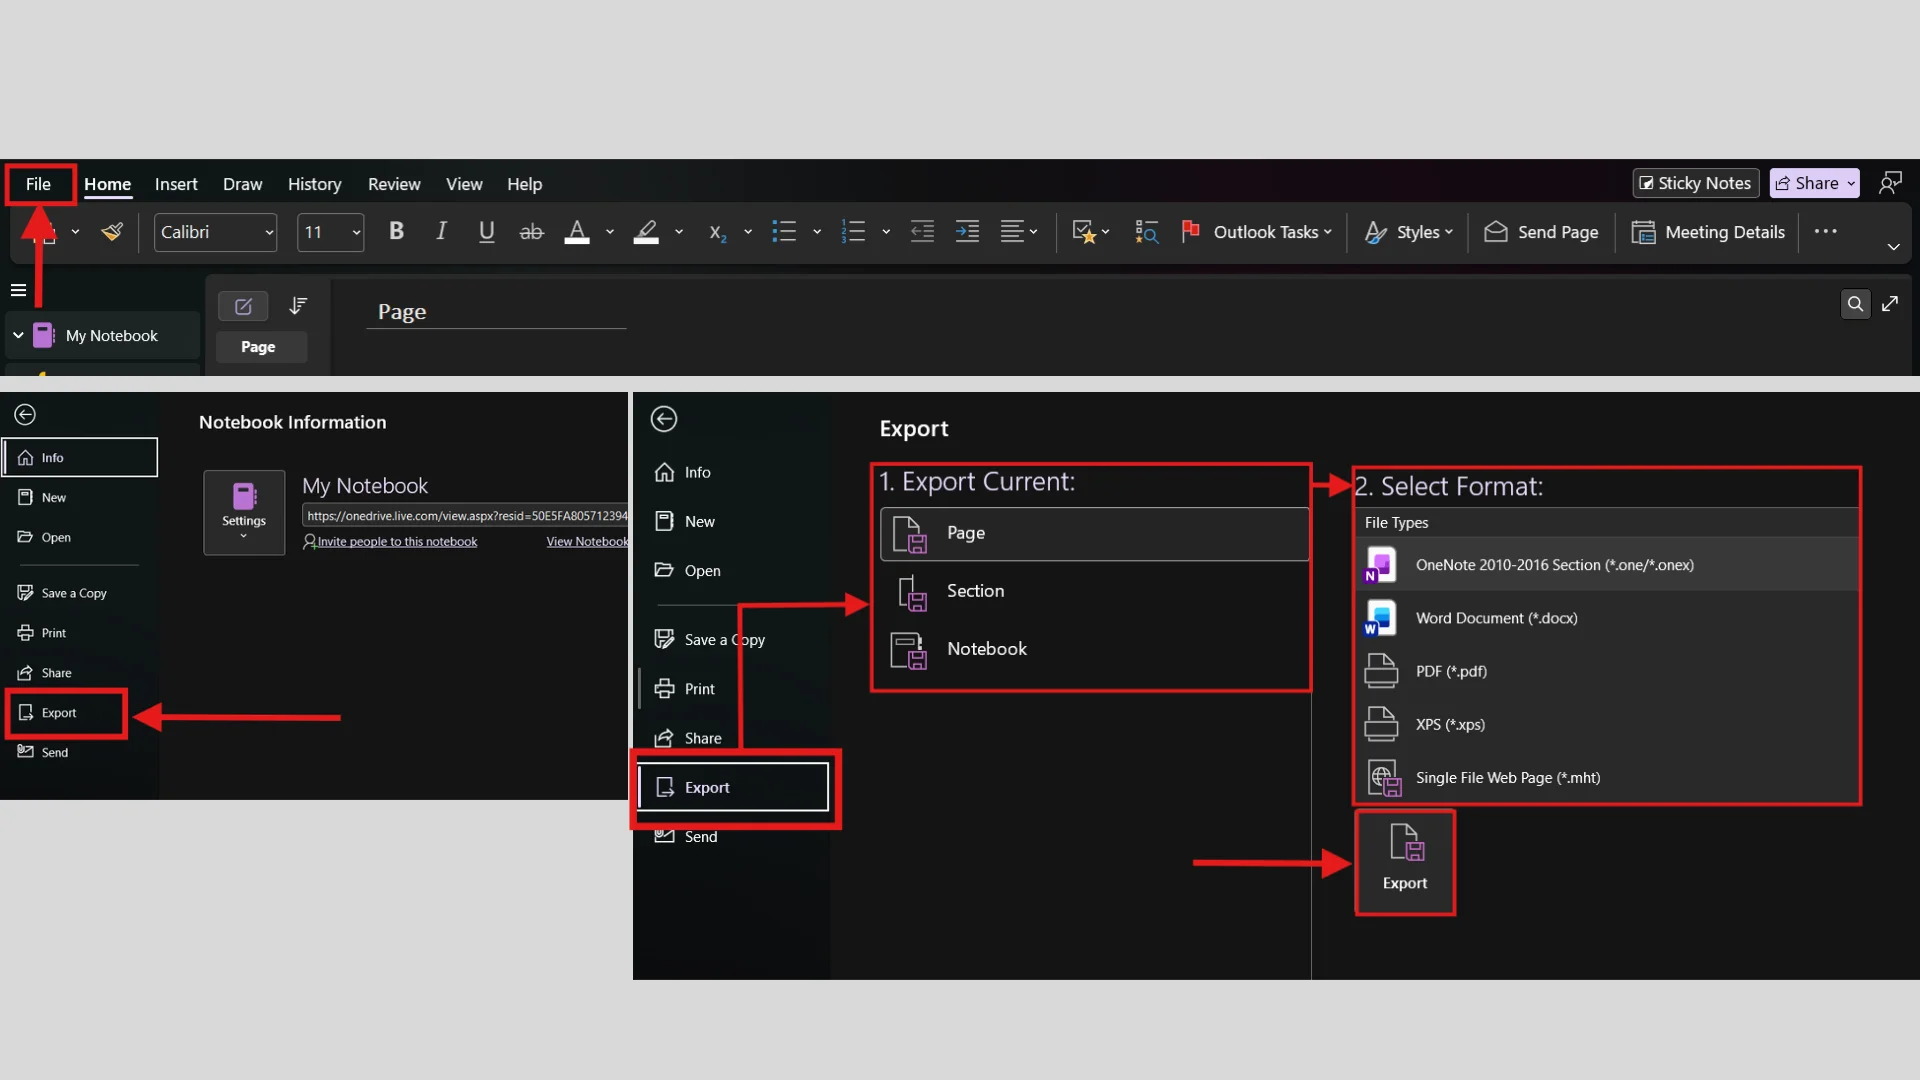
Task: Toggle the navigation pane hamburger icon
Action: (18, 290)
